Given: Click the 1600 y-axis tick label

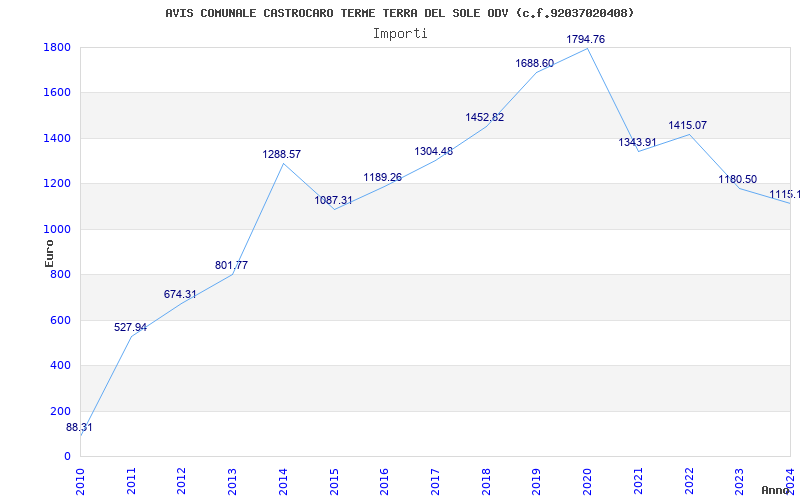Looking at the screenshot, I should coord(57,93).
